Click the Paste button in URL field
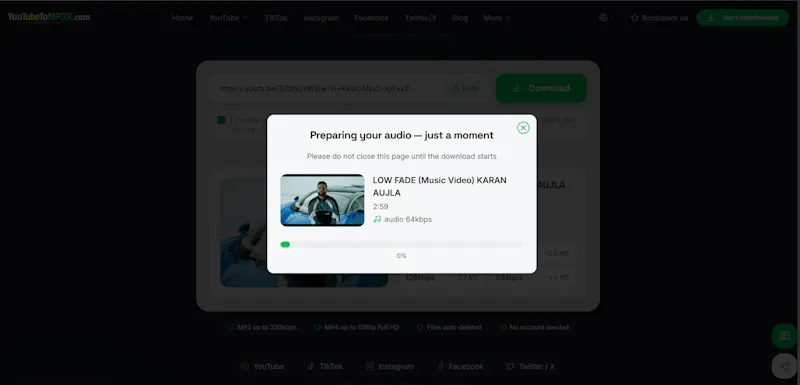800x385 pixels. (x=466, y=88)
